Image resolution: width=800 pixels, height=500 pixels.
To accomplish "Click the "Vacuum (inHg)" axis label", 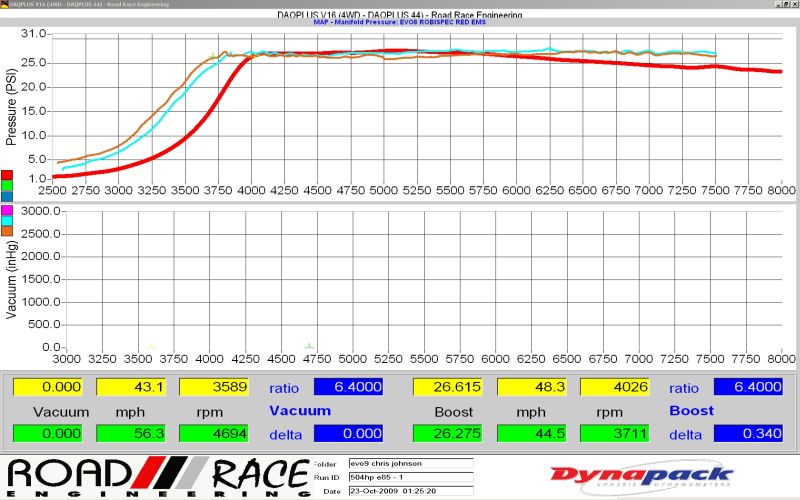I will pos(11,280).
